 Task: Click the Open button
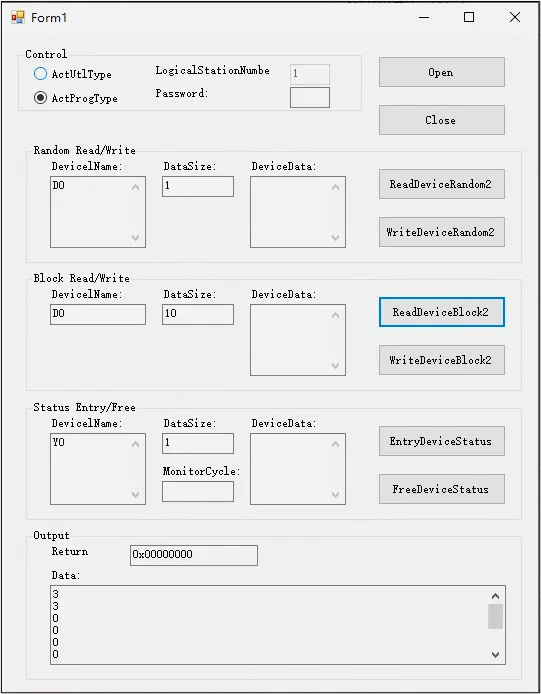point(441,72)
